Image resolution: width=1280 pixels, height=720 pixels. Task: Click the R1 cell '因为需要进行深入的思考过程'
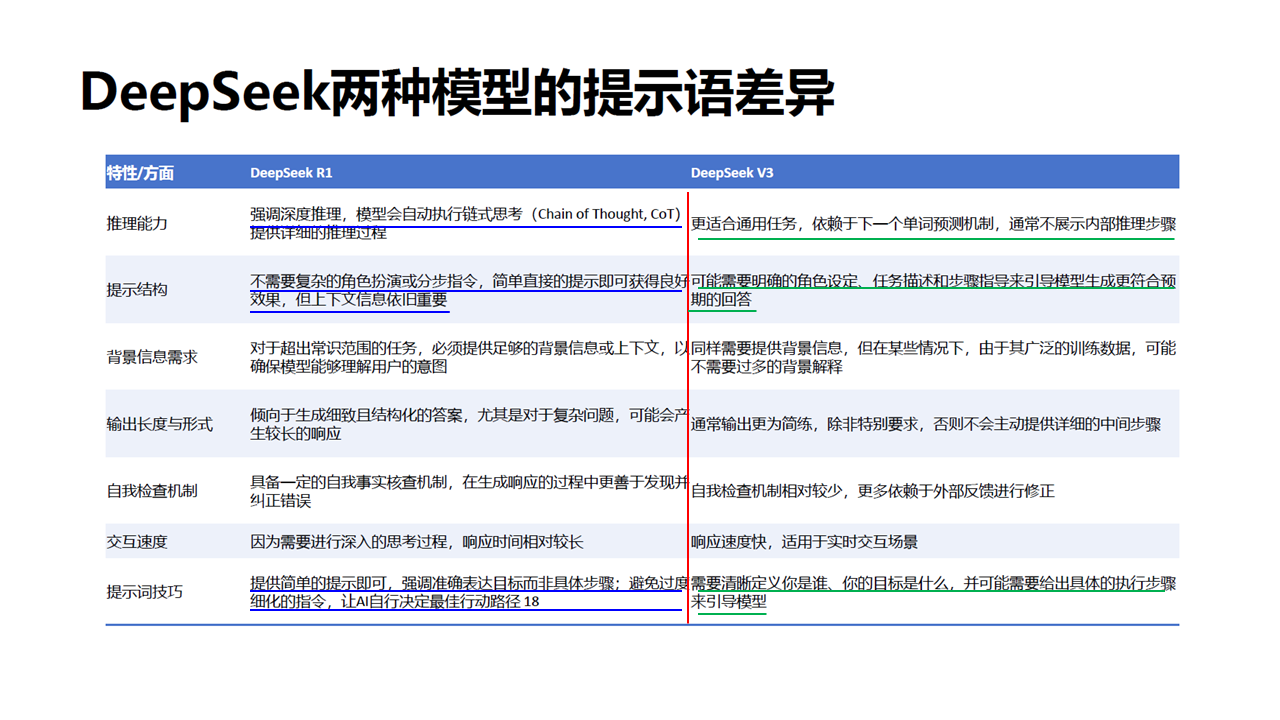point(416,542)
